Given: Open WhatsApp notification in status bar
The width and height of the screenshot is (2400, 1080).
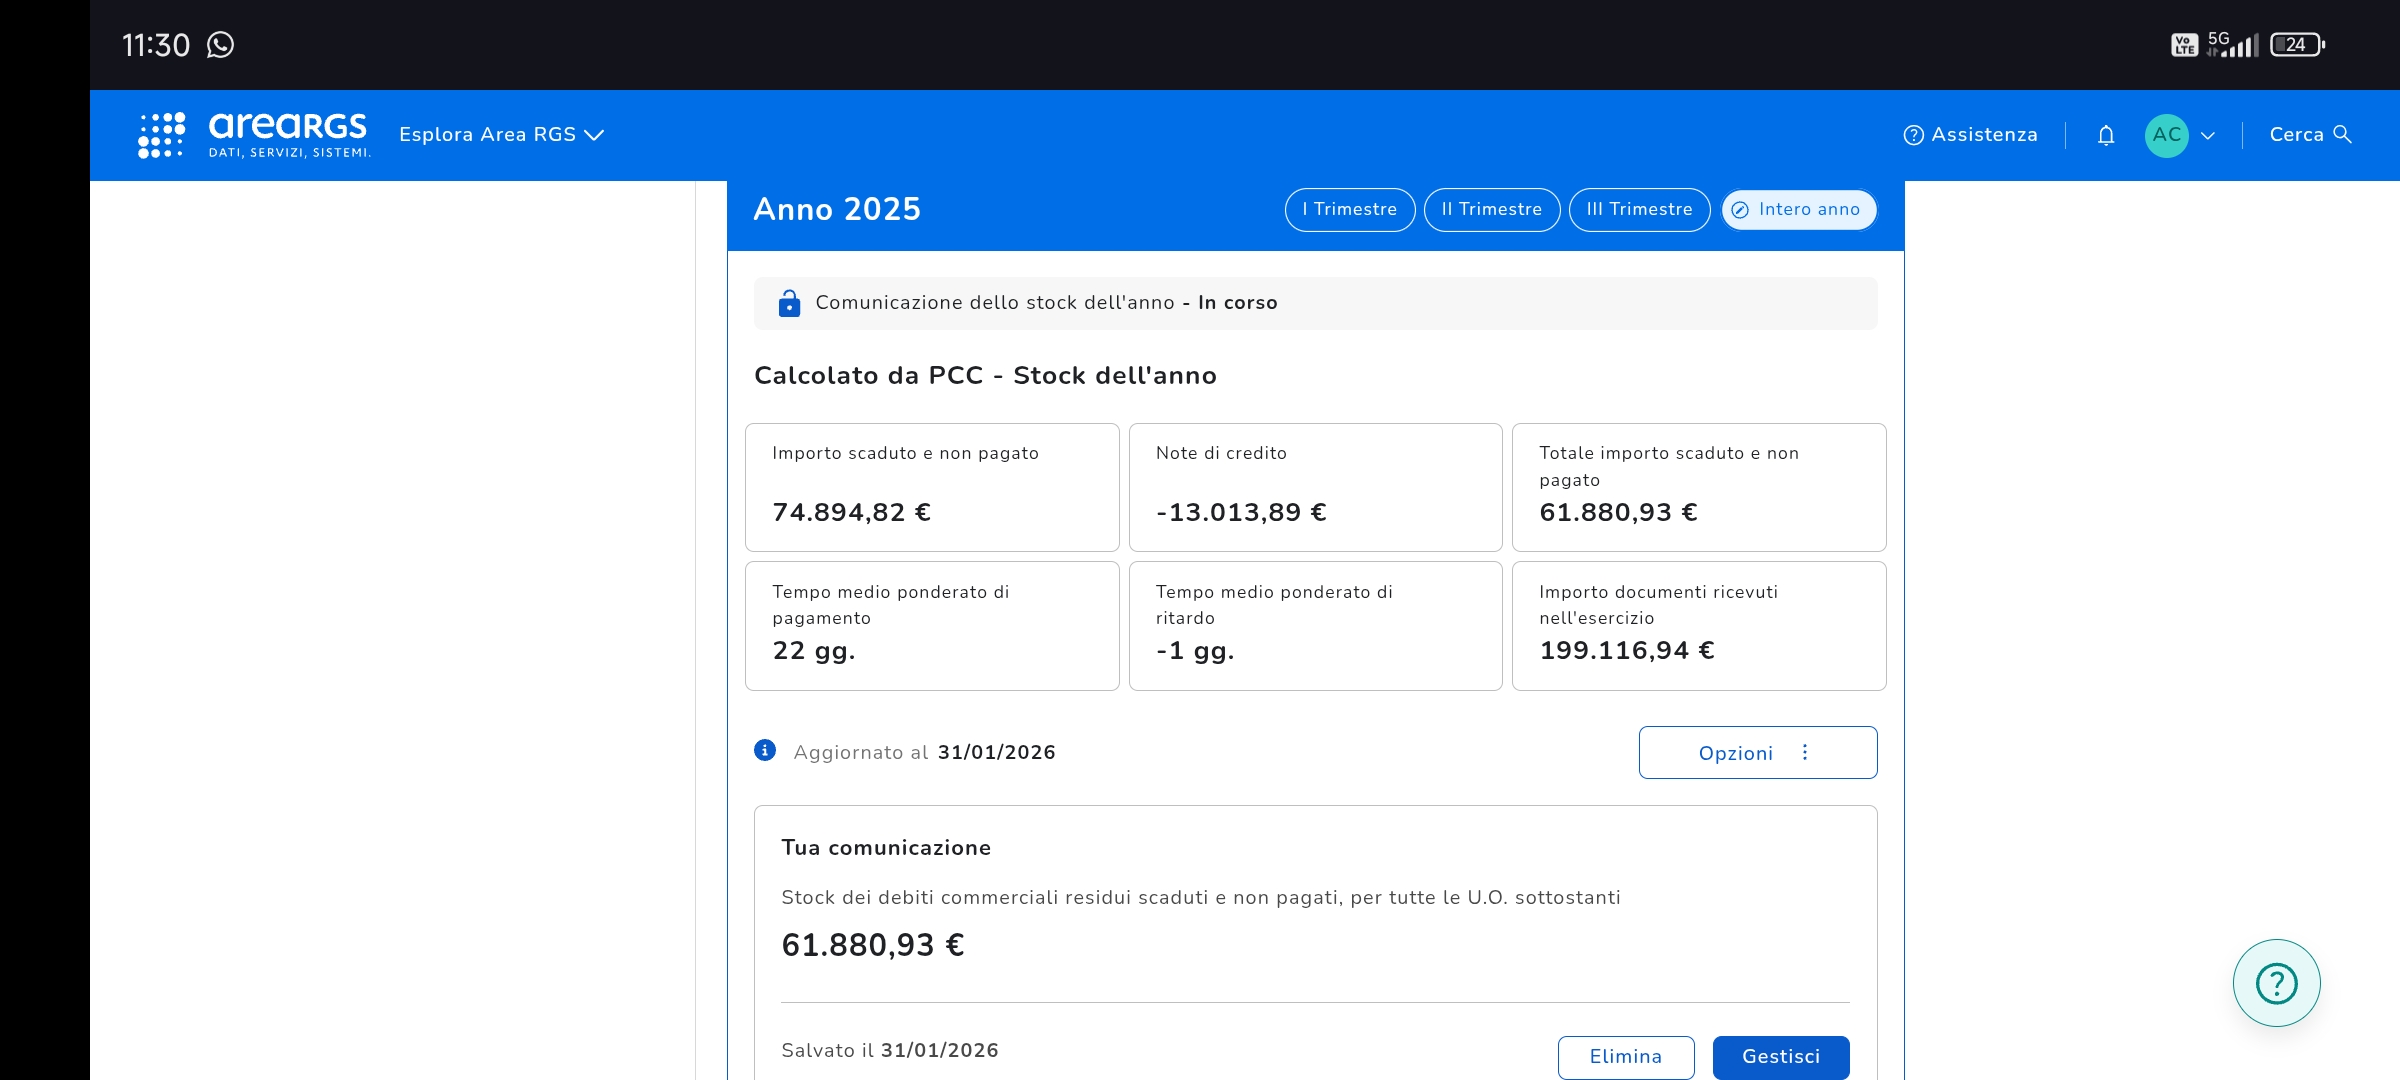Looking at the screenshot, I should pyautogui.click(x=220, y=45).
